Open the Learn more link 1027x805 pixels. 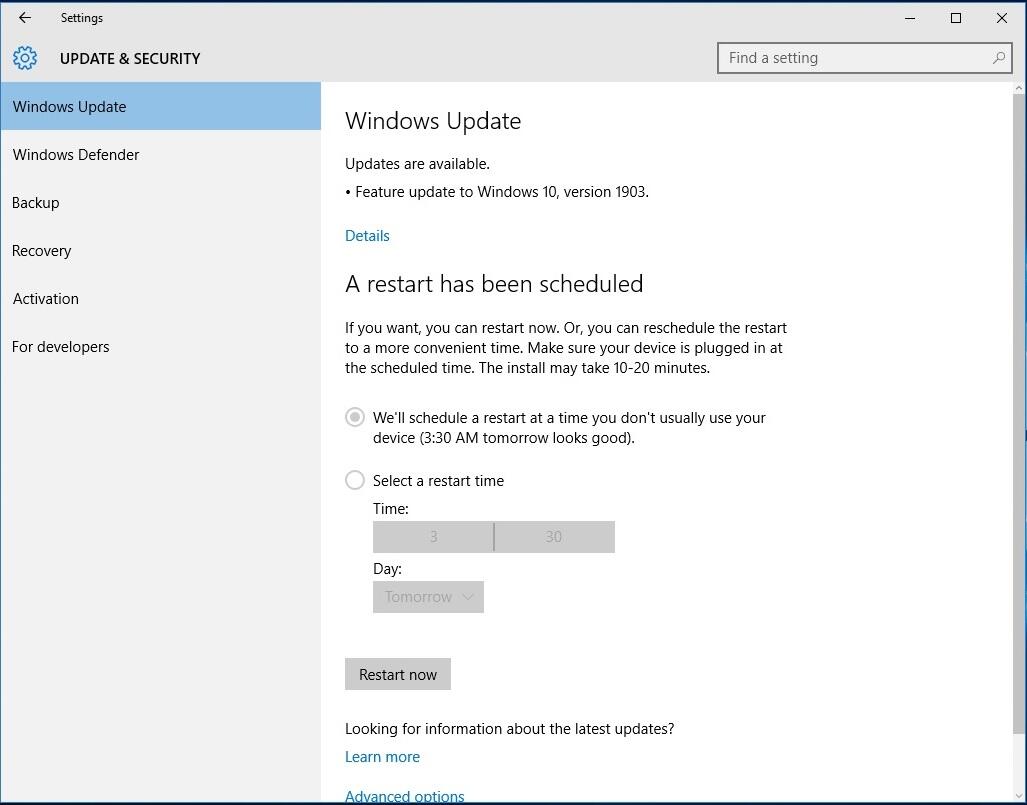(x=383, y=757)
